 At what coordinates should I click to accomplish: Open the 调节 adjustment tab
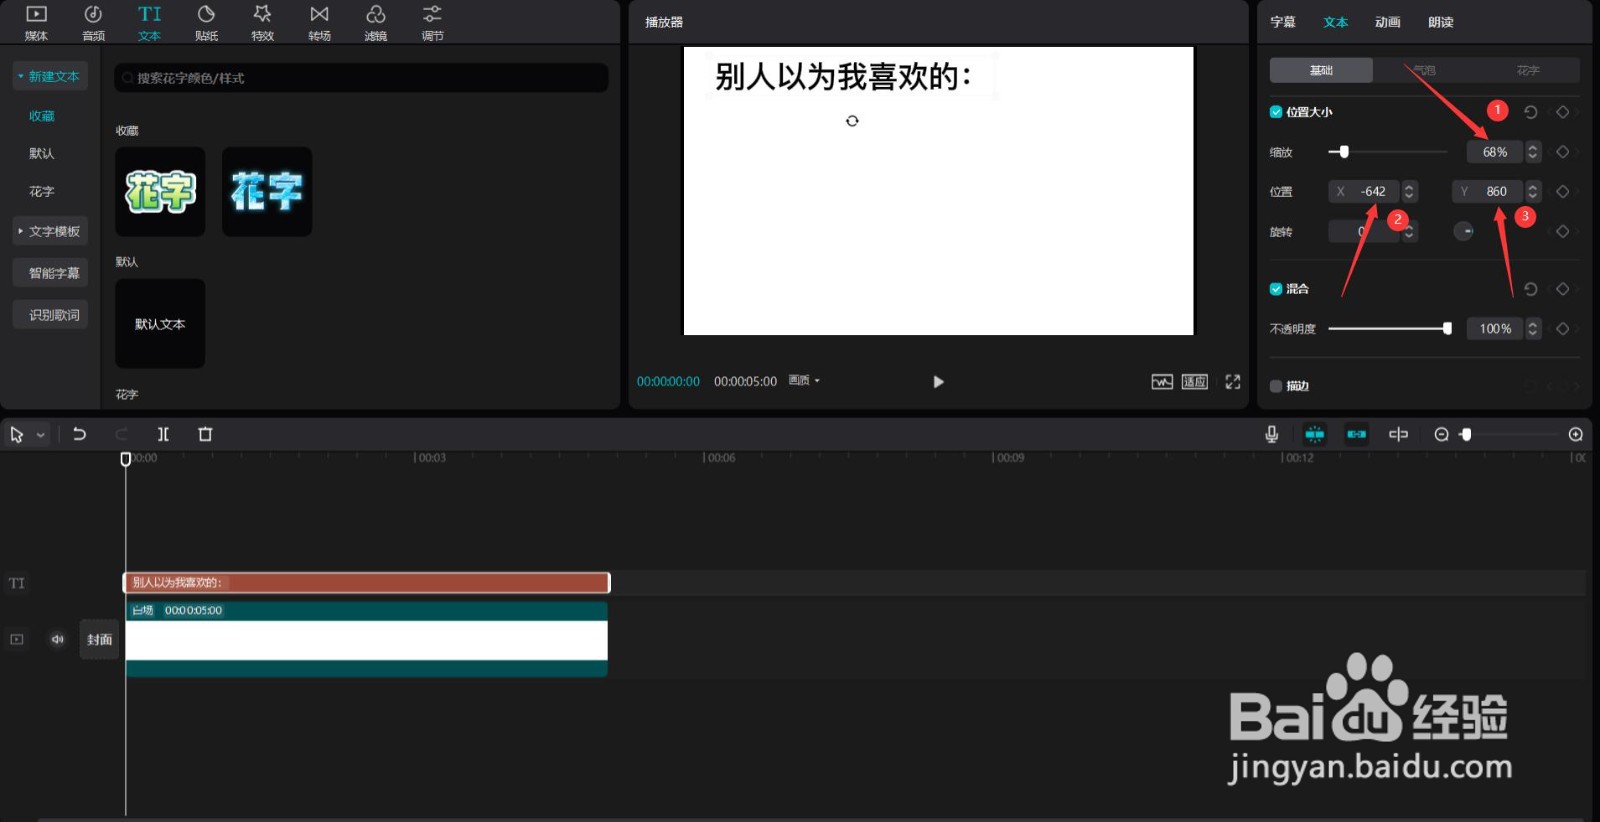(432, 22)
